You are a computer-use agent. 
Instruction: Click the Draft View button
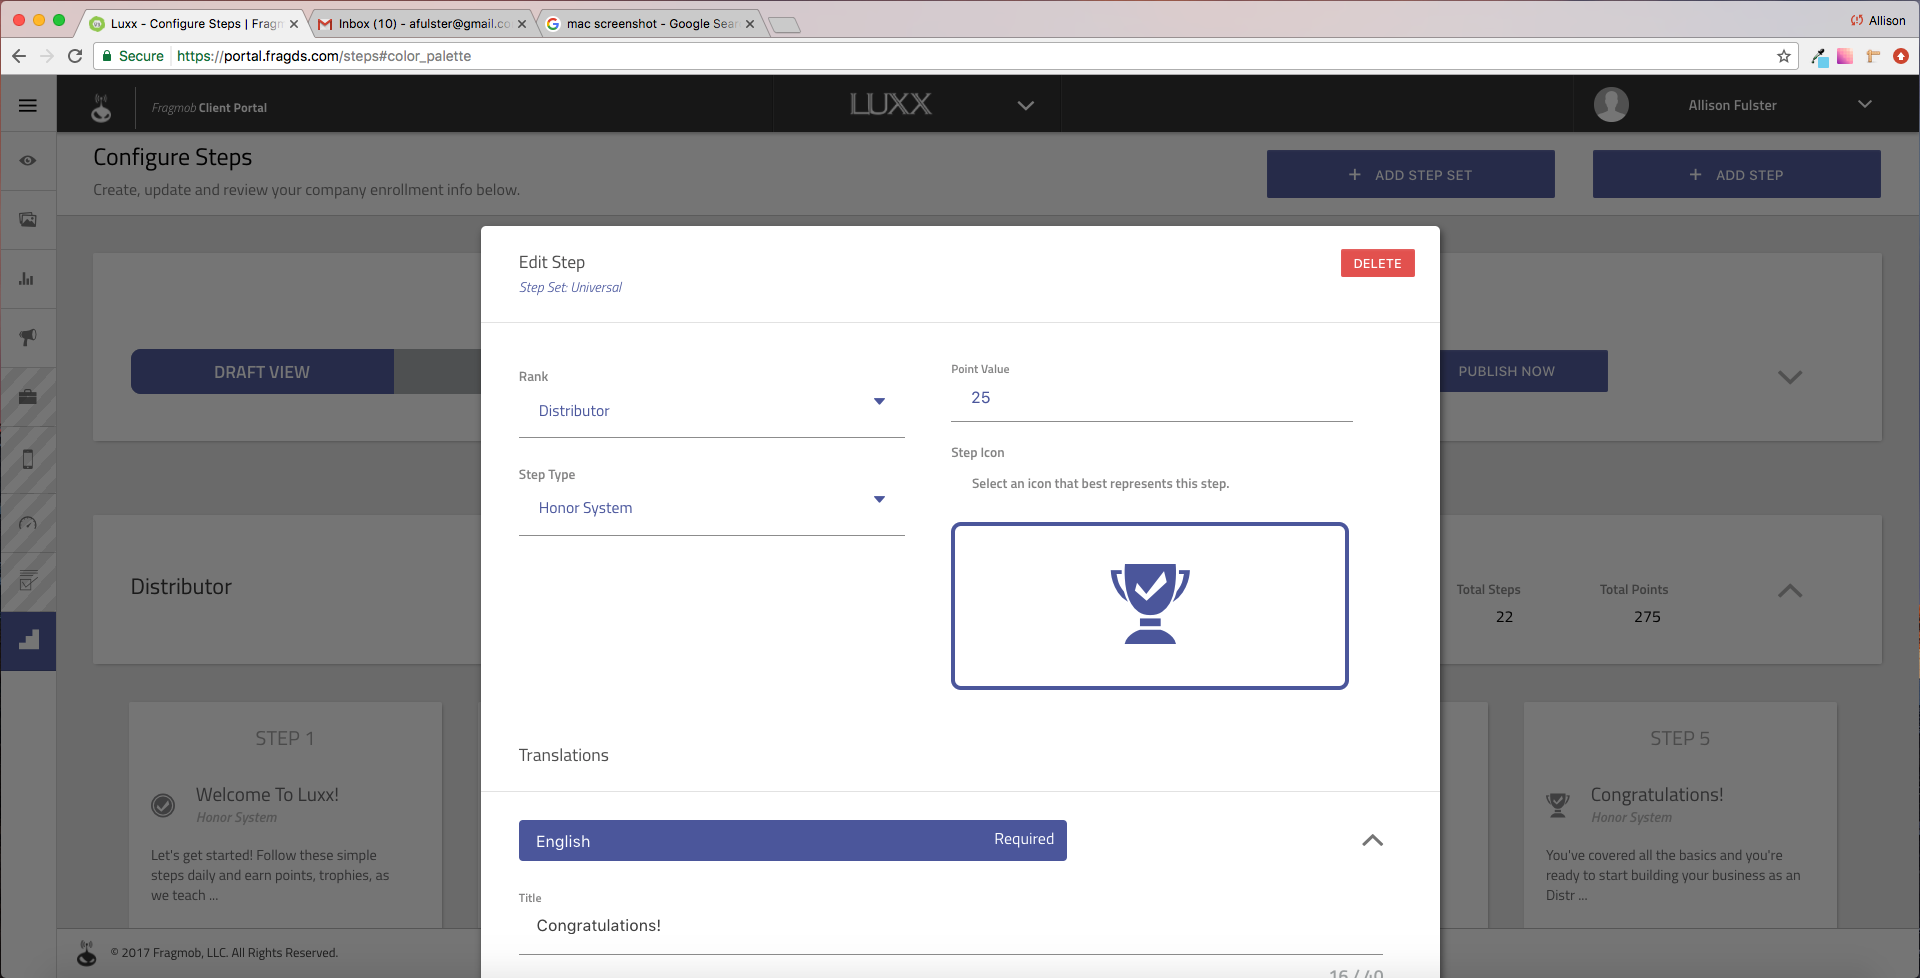click(x=262, y=372)
